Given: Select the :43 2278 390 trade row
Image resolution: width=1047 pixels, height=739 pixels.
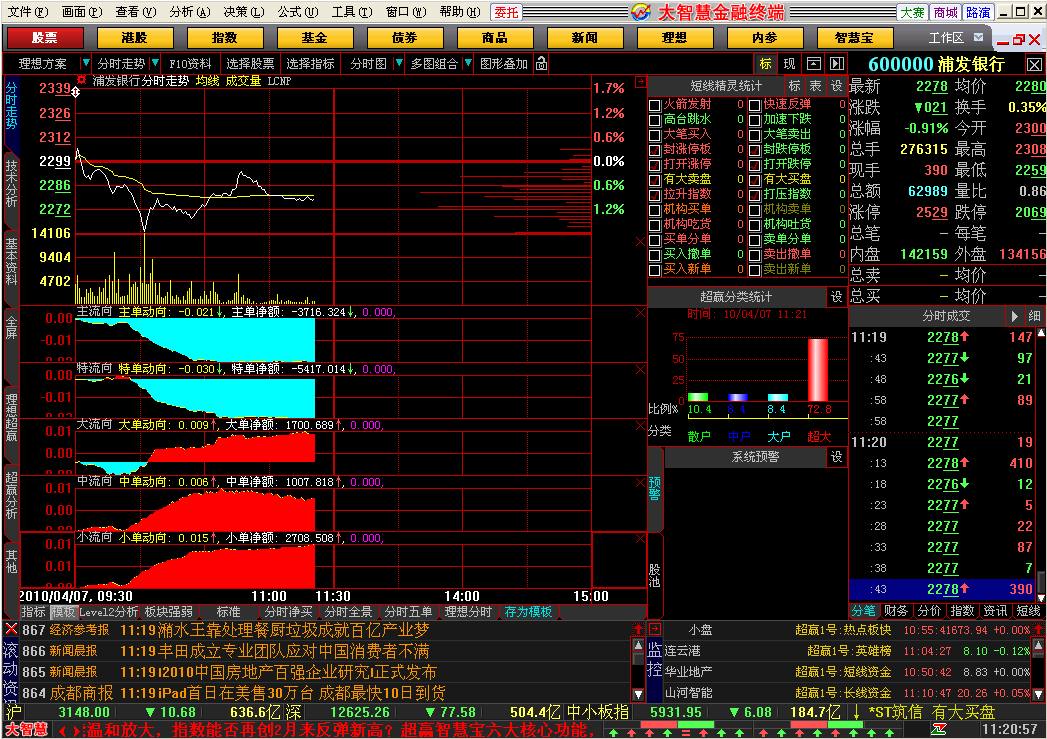Looking at the screenshot, I should (x=941, y=589).
